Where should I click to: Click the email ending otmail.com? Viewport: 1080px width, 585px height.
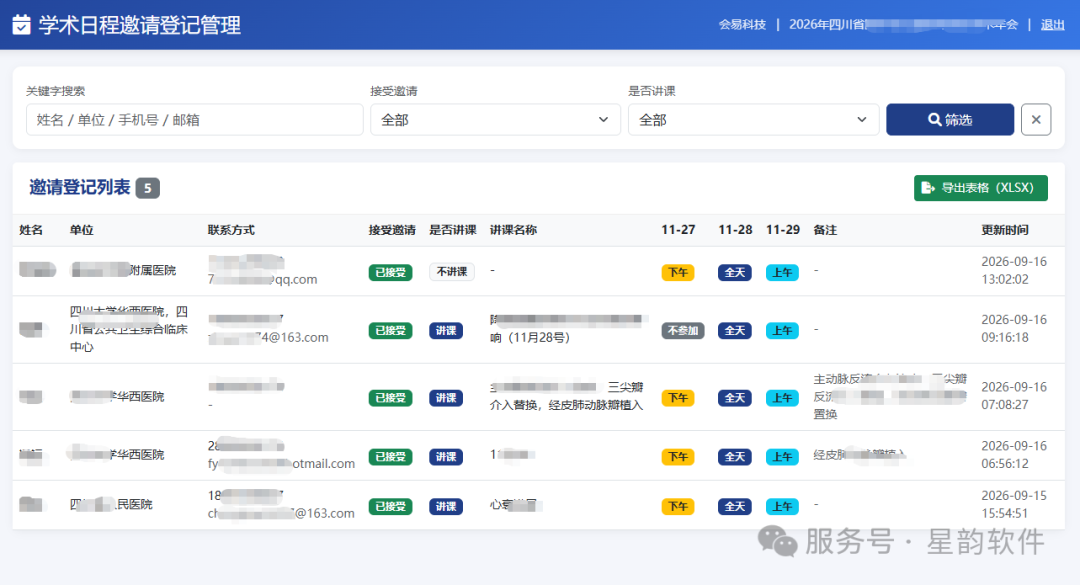(281, 464)
